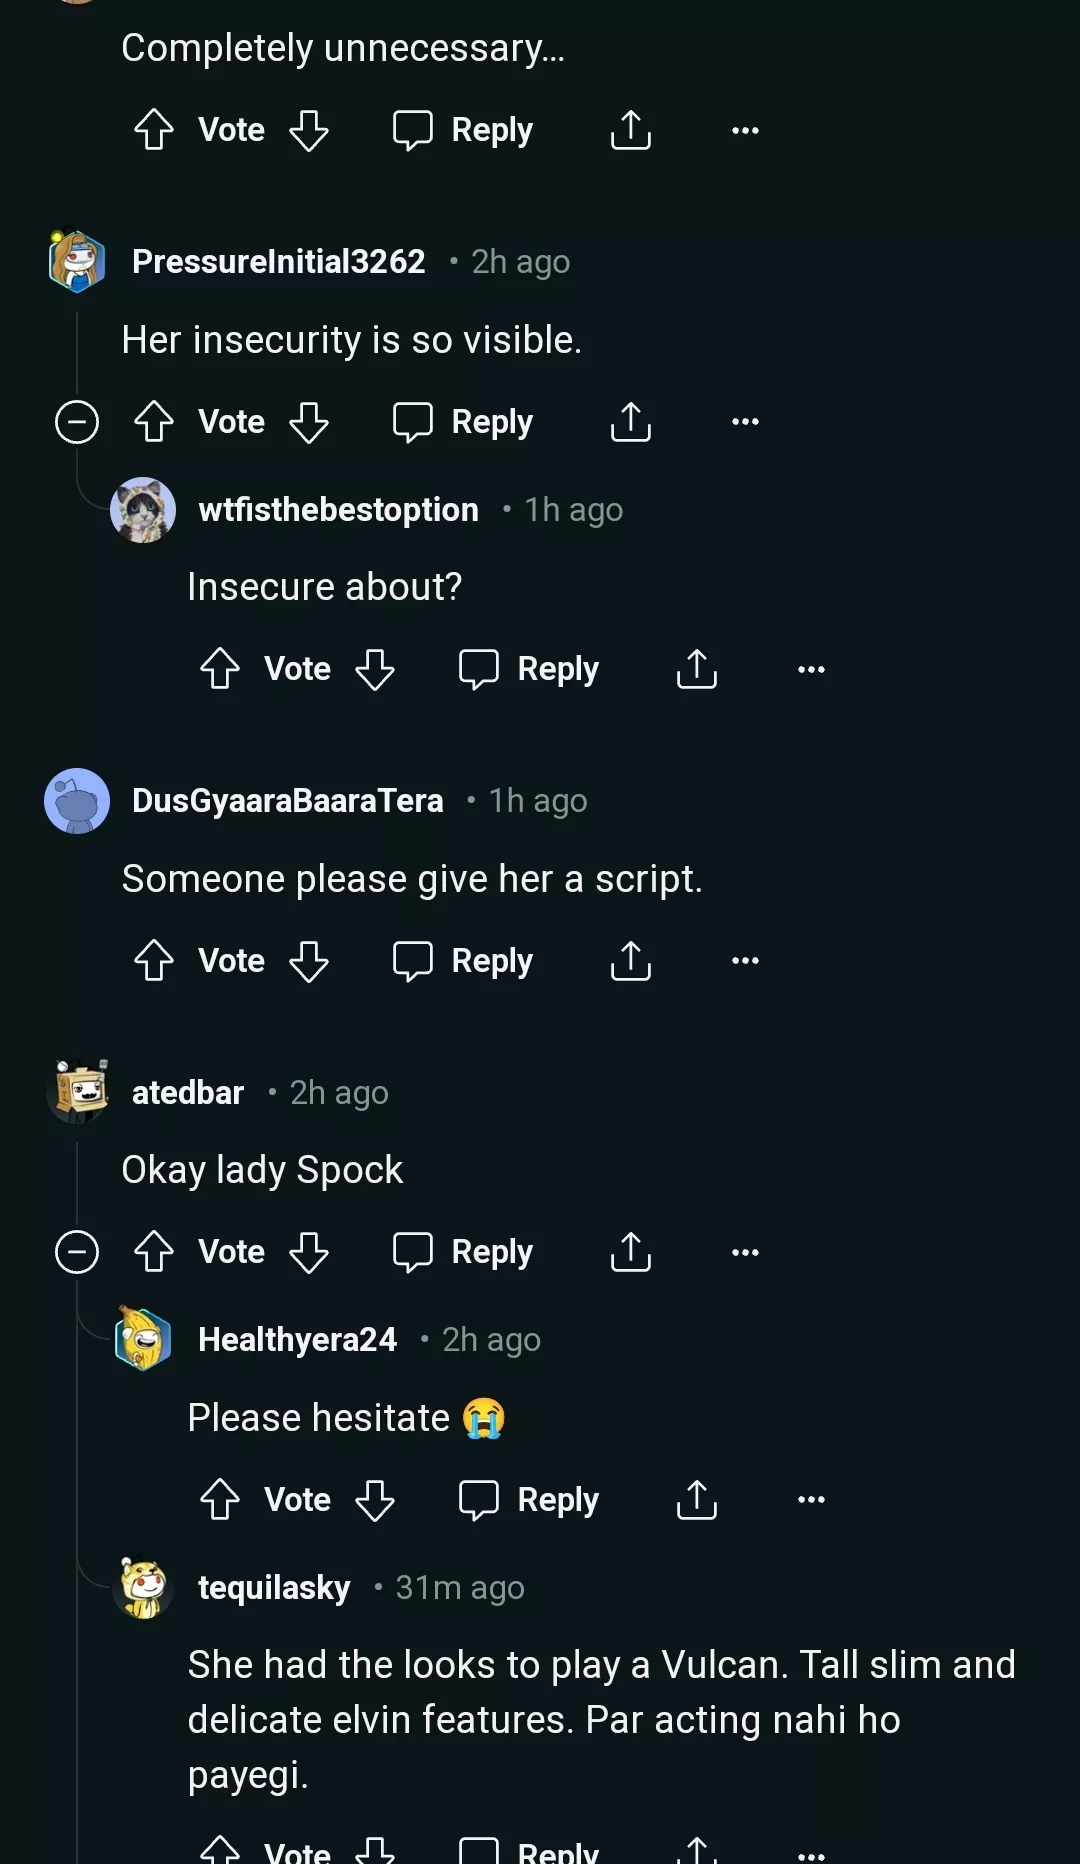Share Healthyera24's reply
The image size is (1080, 1864).
tap(696, 1499)
